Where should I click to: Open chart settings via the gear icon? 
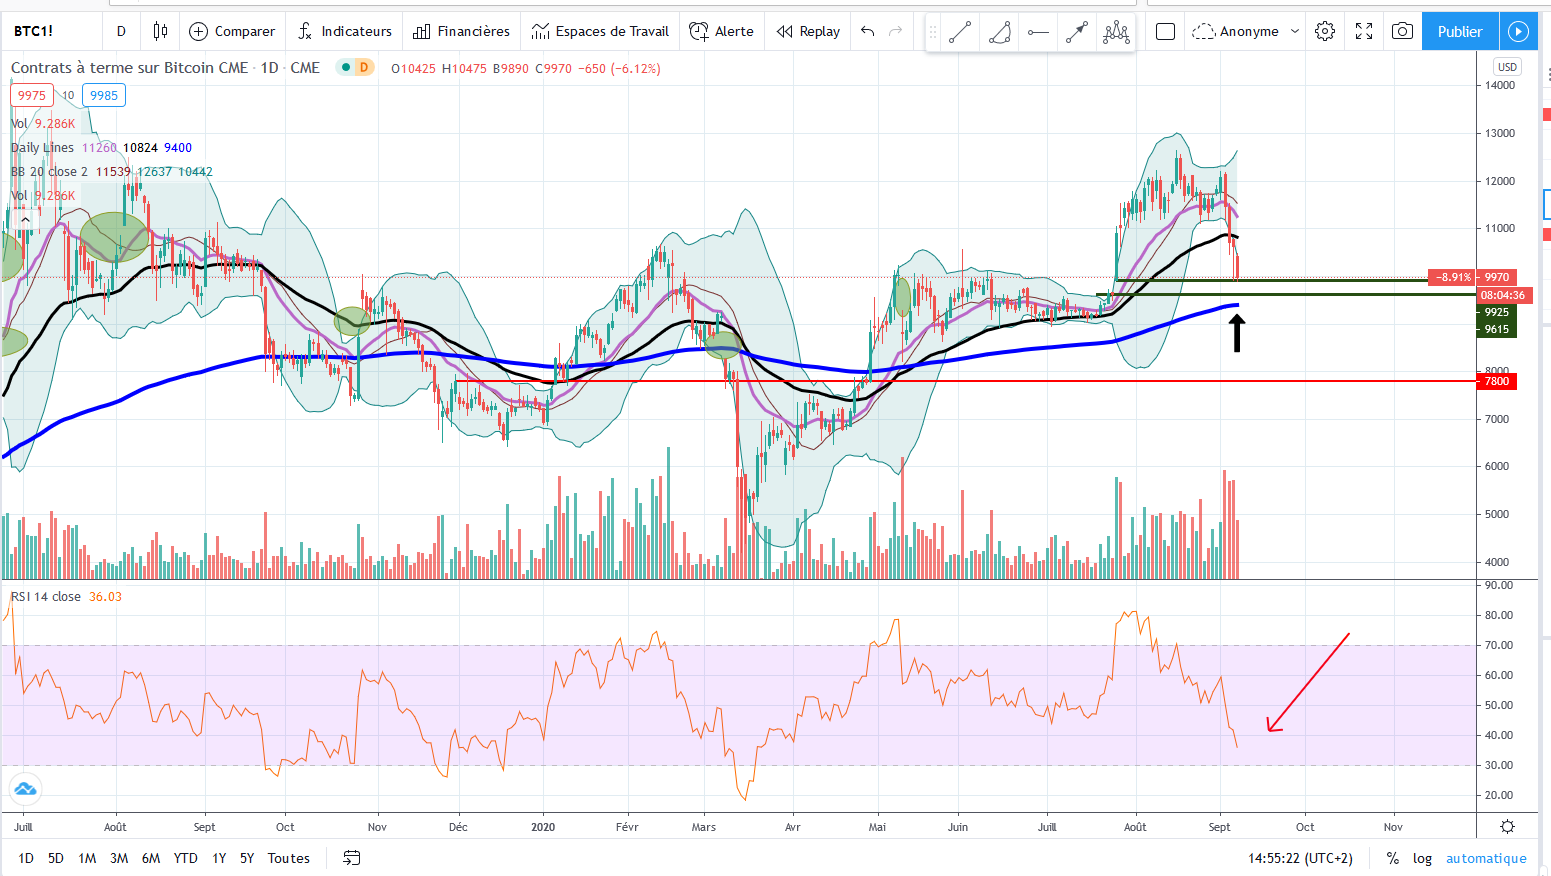pos(1325,31)
